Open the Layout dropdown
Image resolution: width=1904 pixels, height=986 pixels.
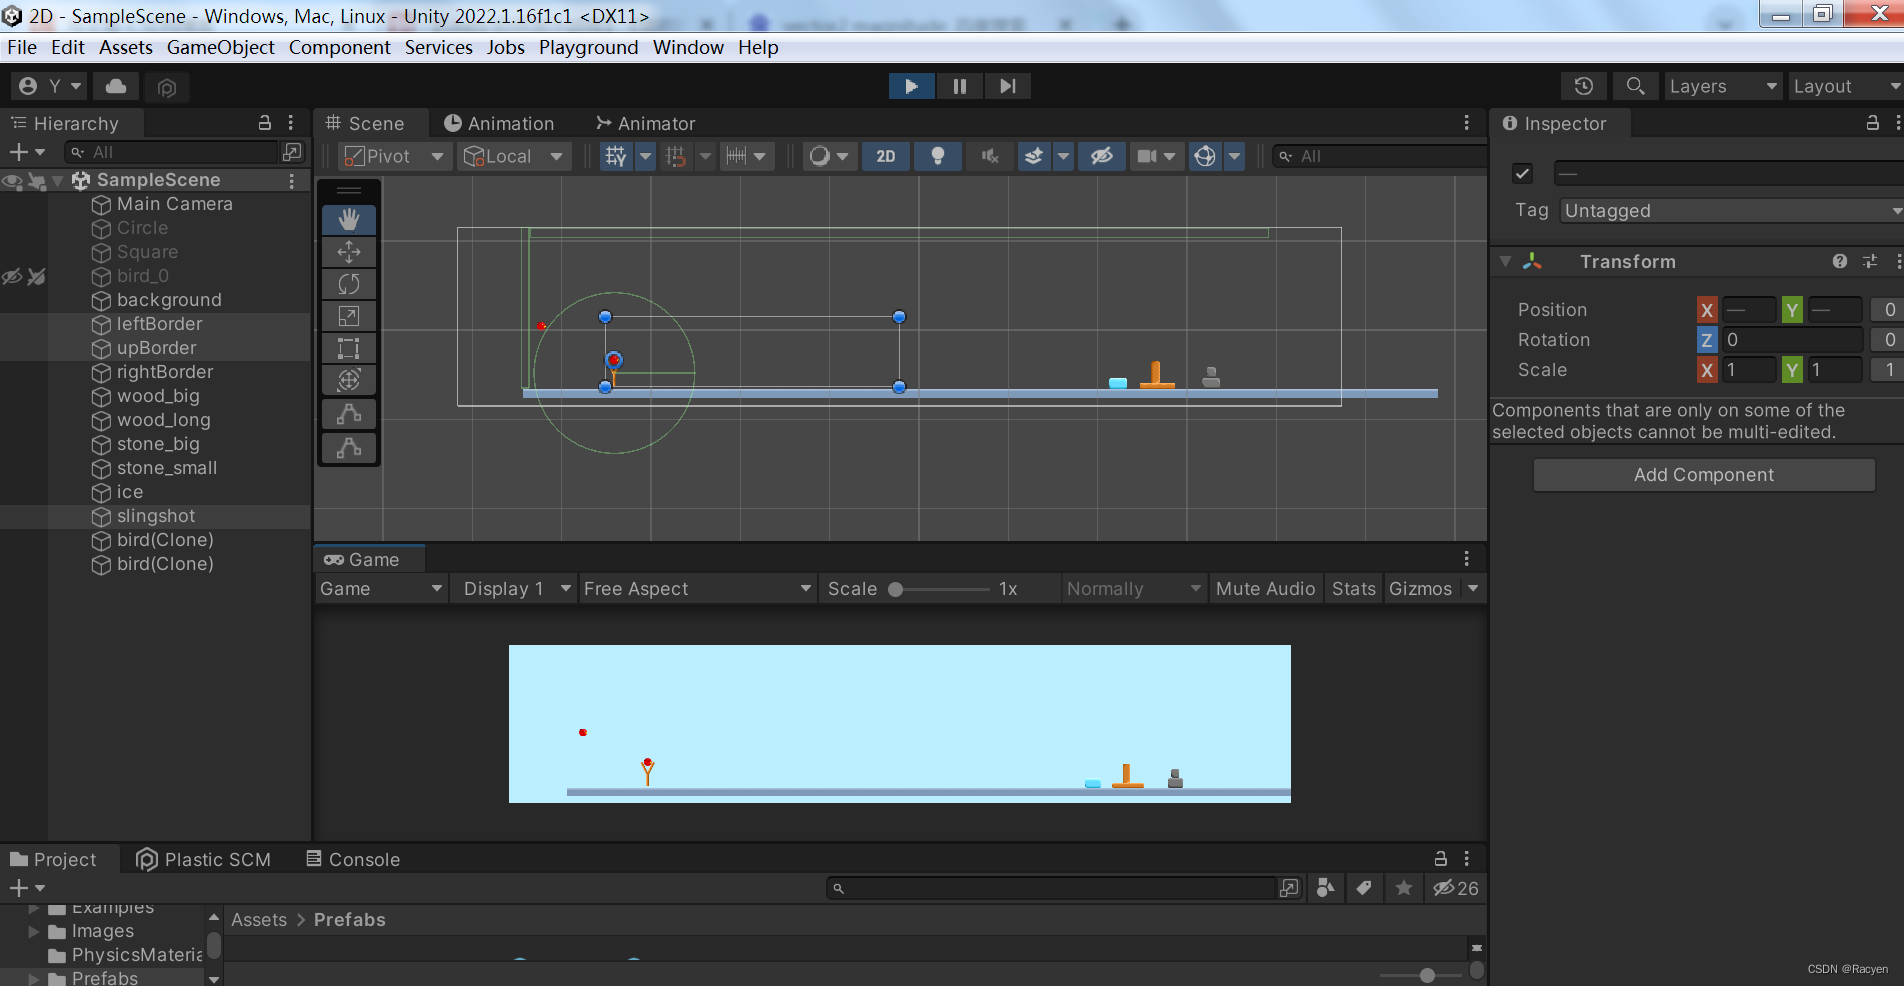coord(1846,86)
